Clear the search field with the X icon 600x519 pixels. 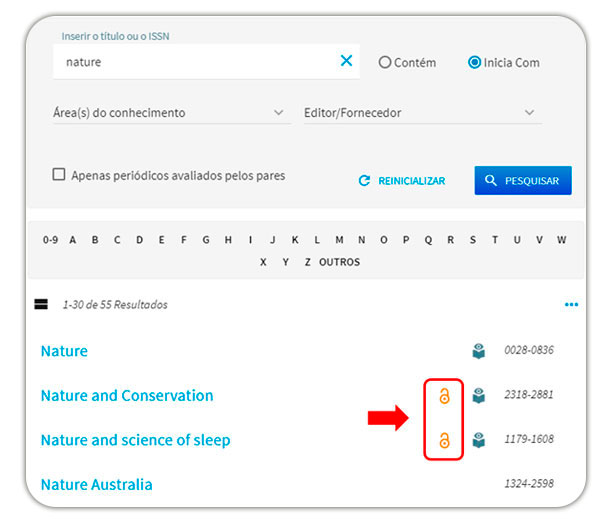(346, 61)
